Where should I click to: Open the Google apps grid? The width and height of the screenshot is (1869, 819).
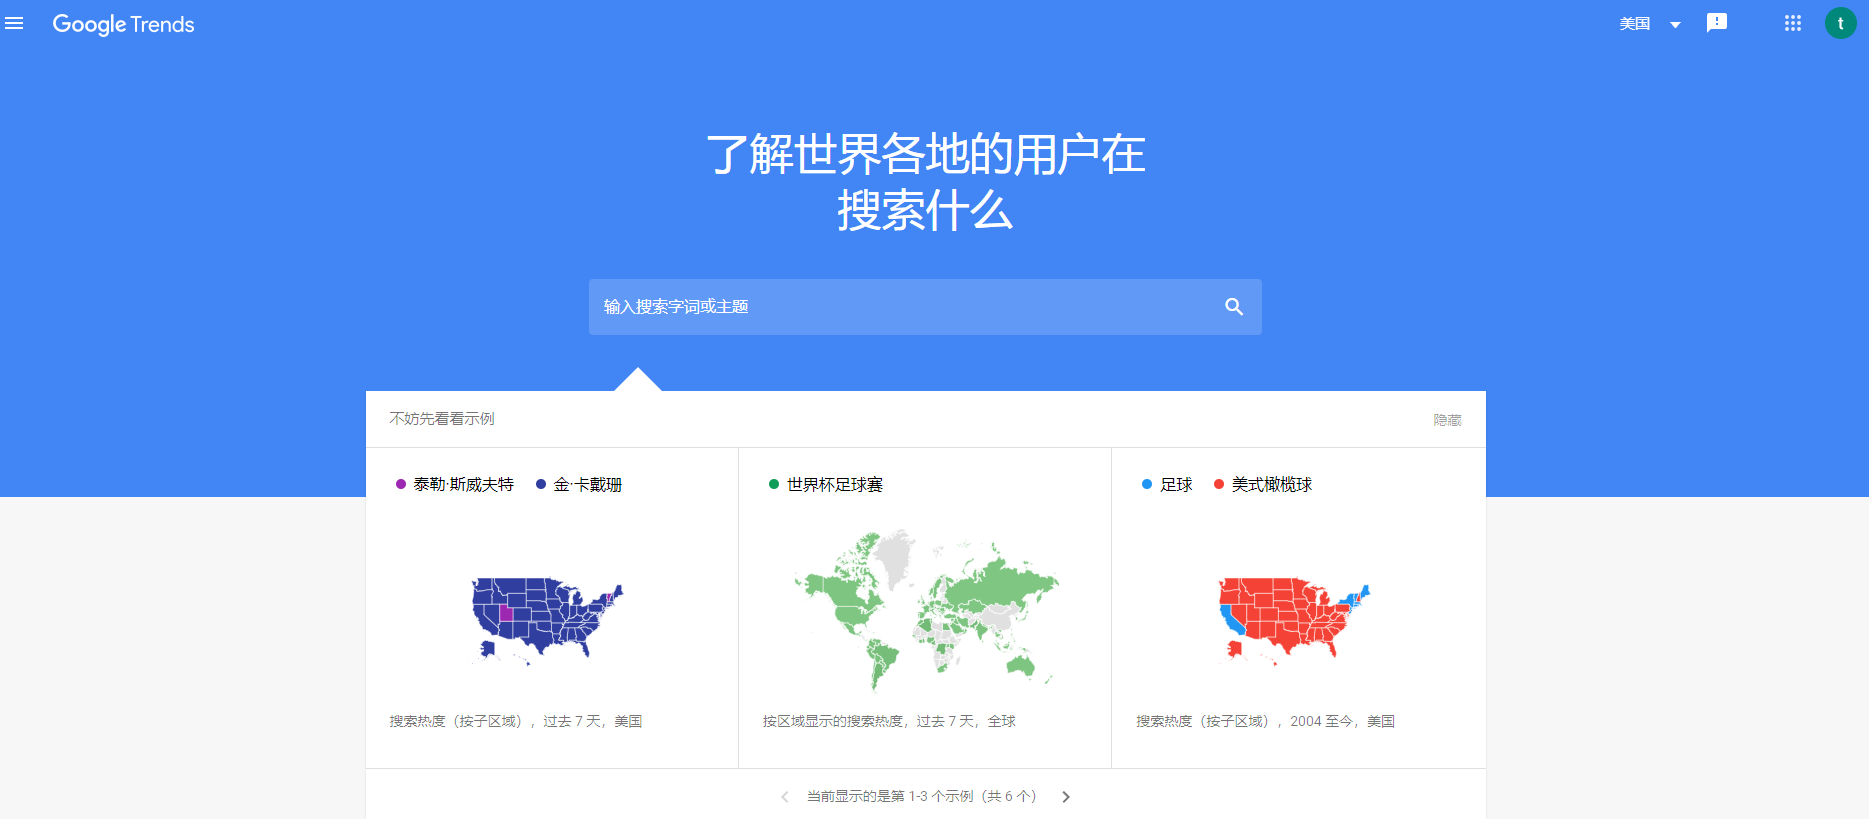point(1792,23)
